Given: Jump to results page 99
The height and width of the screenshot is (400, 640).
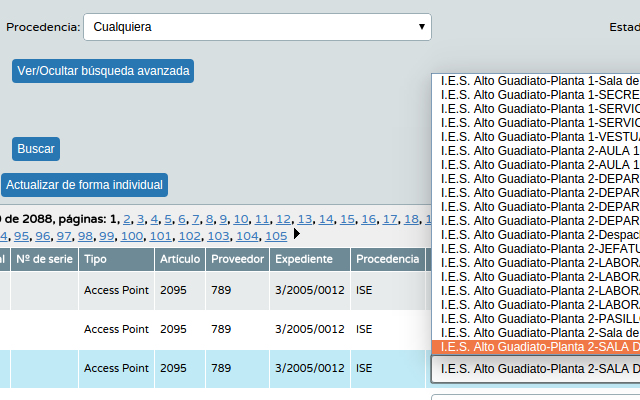Looking at the screenshot, I should click(106, 236).
